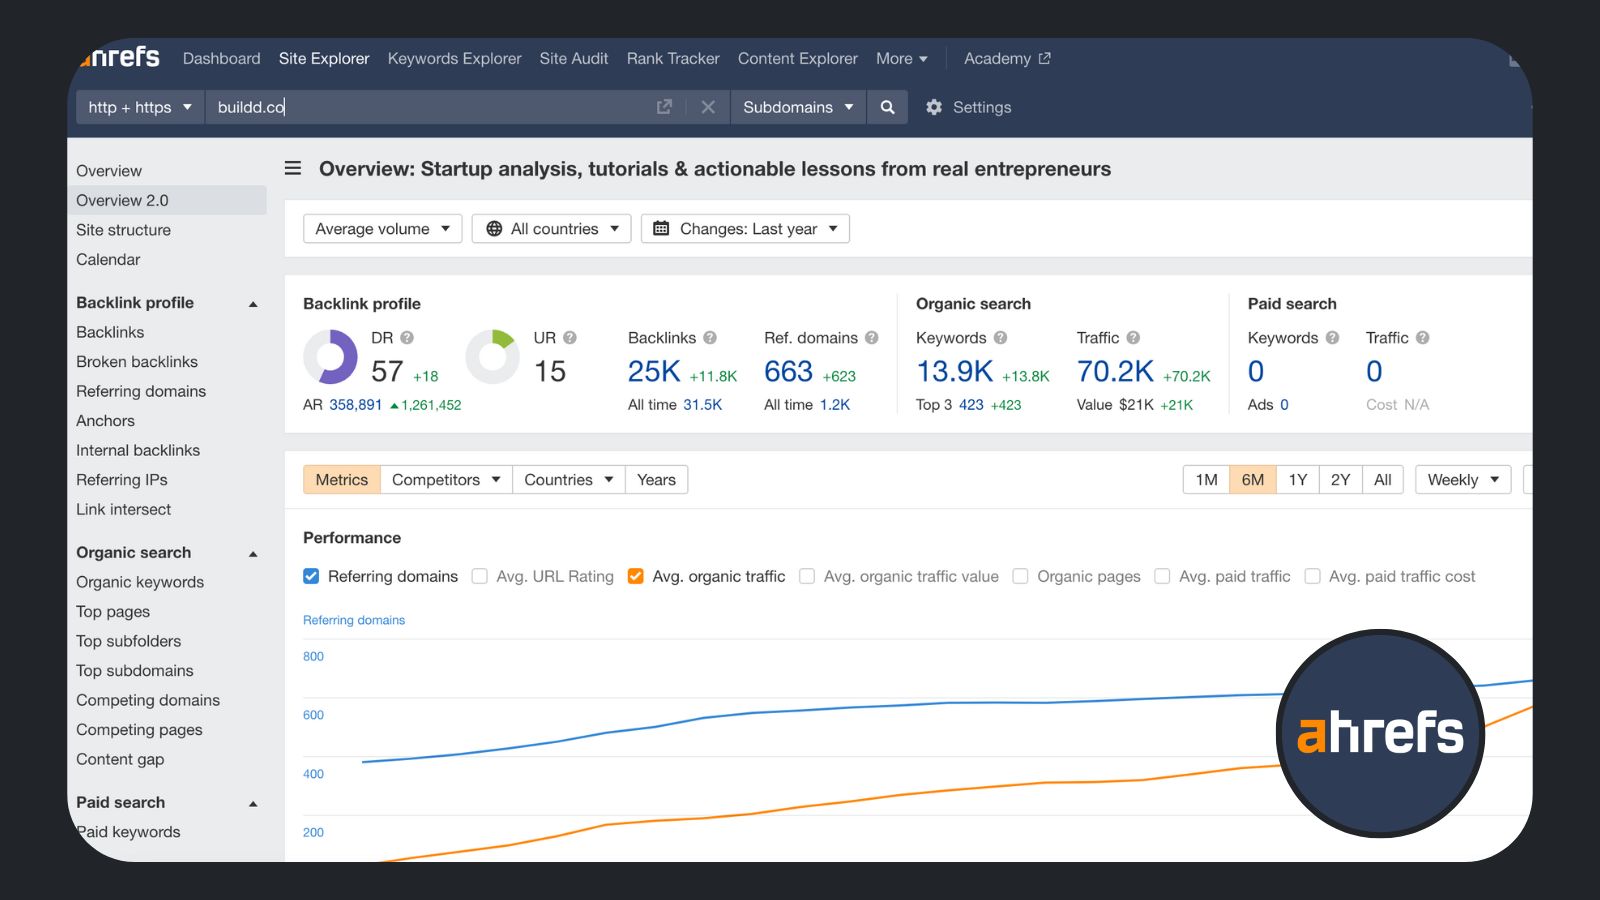Click the magnifier search button
This screenshot has height=900, width=1600.
tap(887, 107)
